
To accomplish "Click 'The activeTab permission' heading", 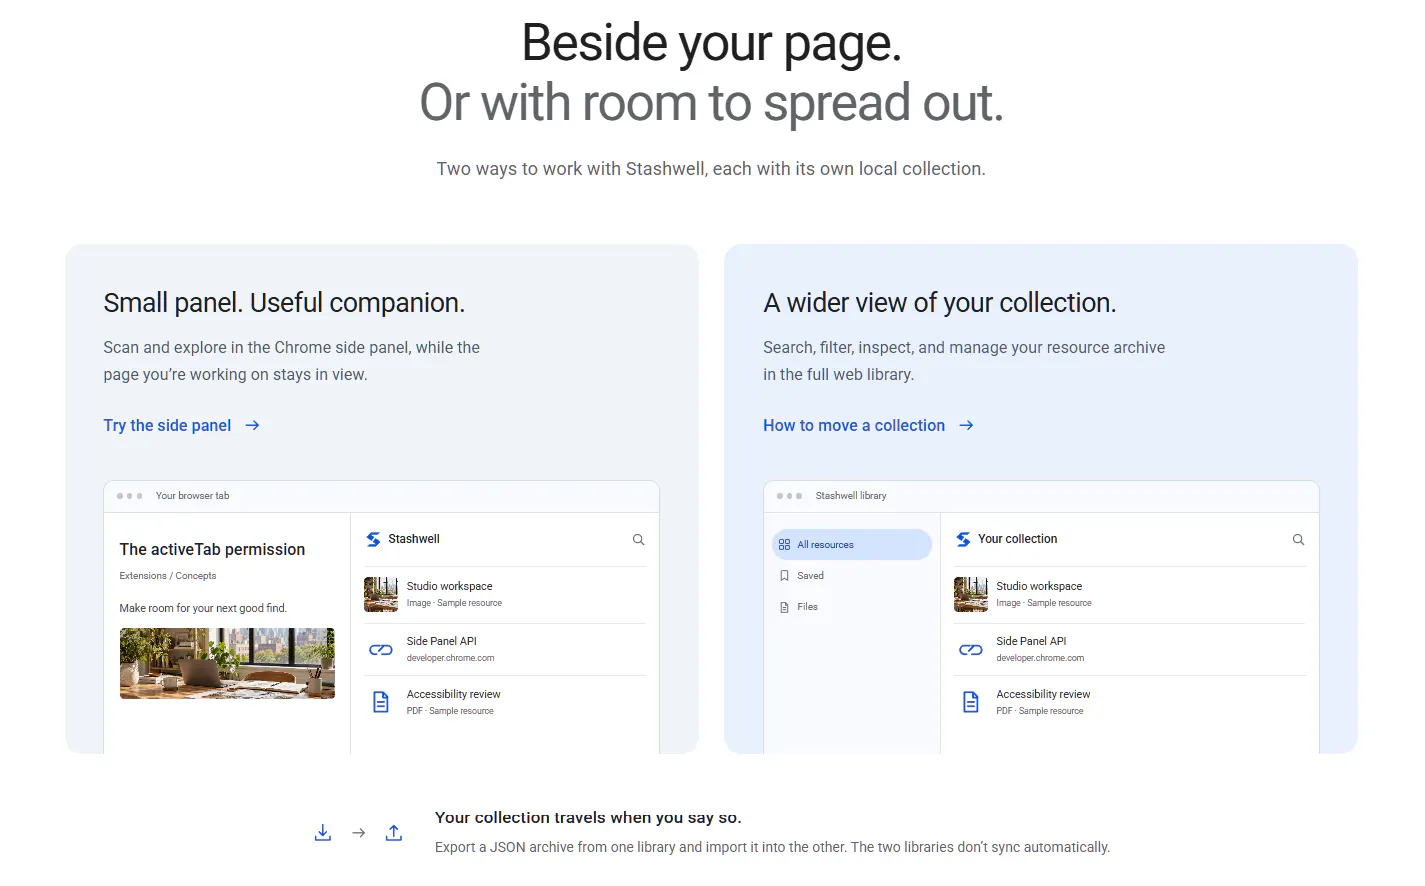I will pyautogui.click(x=212, y=549).
